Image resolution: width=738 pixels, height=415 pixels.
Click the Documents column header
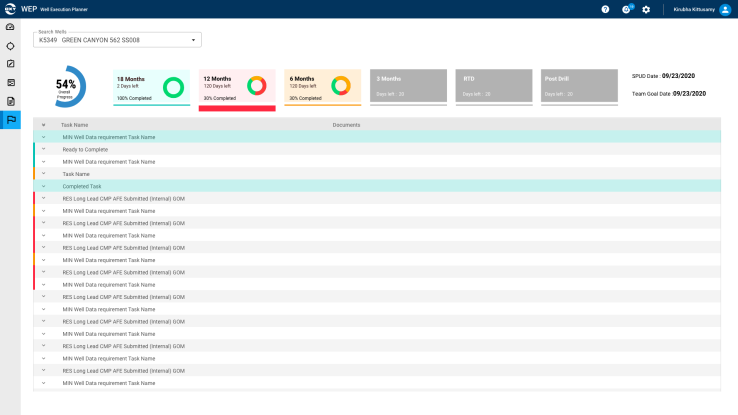(346, 125)
